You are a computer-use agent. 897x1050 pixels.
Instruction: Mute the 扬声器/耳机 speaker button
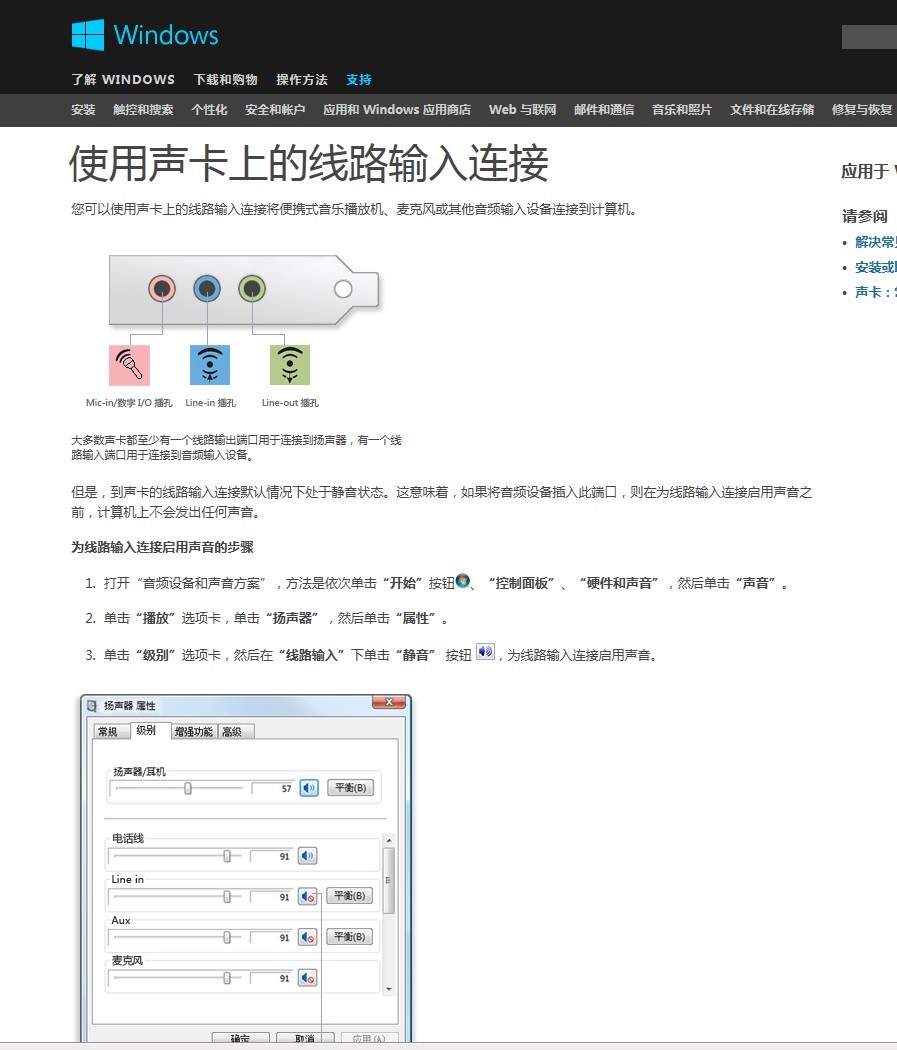(x=309, y=788)
